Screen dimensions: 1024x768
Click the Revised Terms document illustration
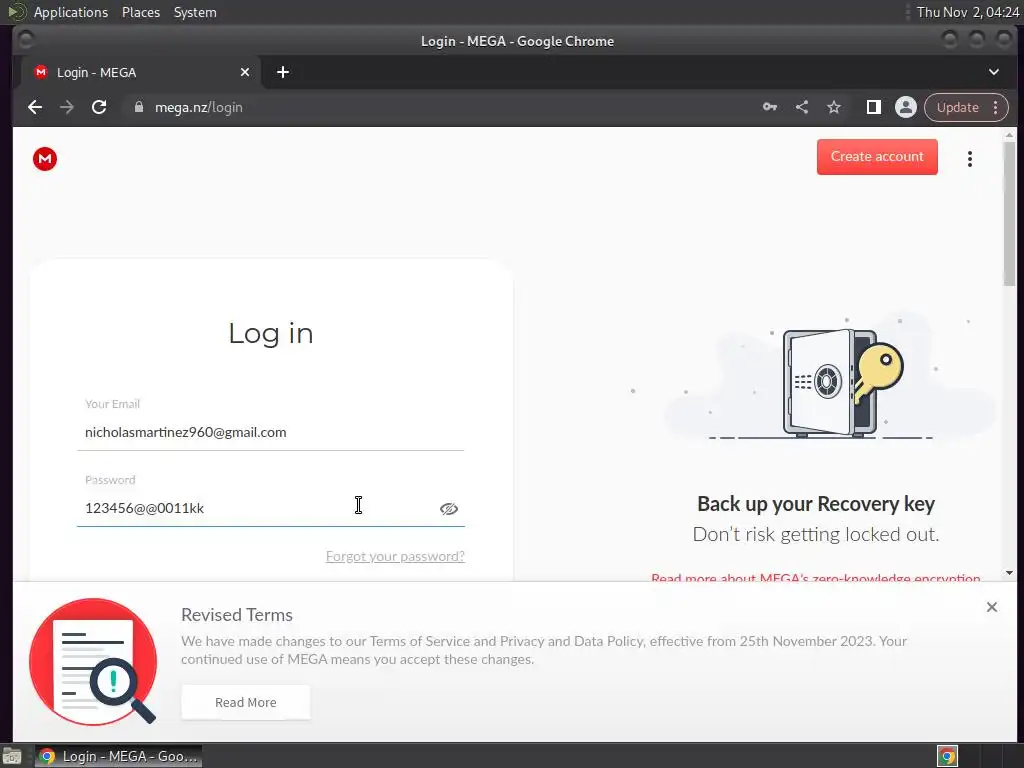[x=93, y=662]
